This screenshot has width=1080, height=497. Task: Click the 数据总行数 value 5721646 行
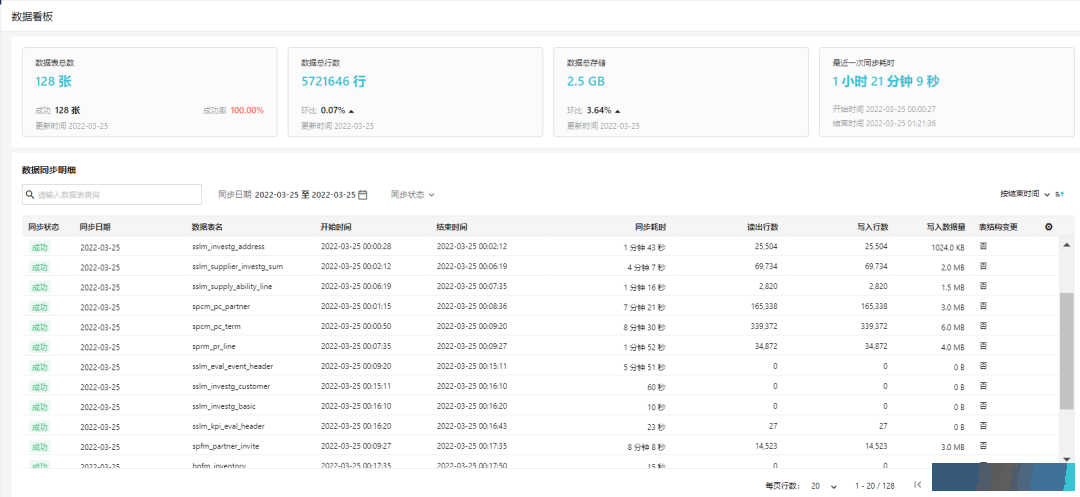[x=333, y=81]
